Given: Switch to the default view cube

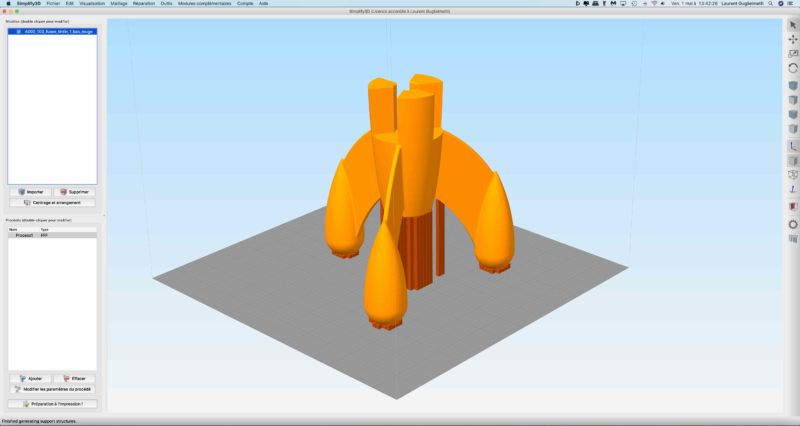Looking at the screenshot, I should point(793,87).
